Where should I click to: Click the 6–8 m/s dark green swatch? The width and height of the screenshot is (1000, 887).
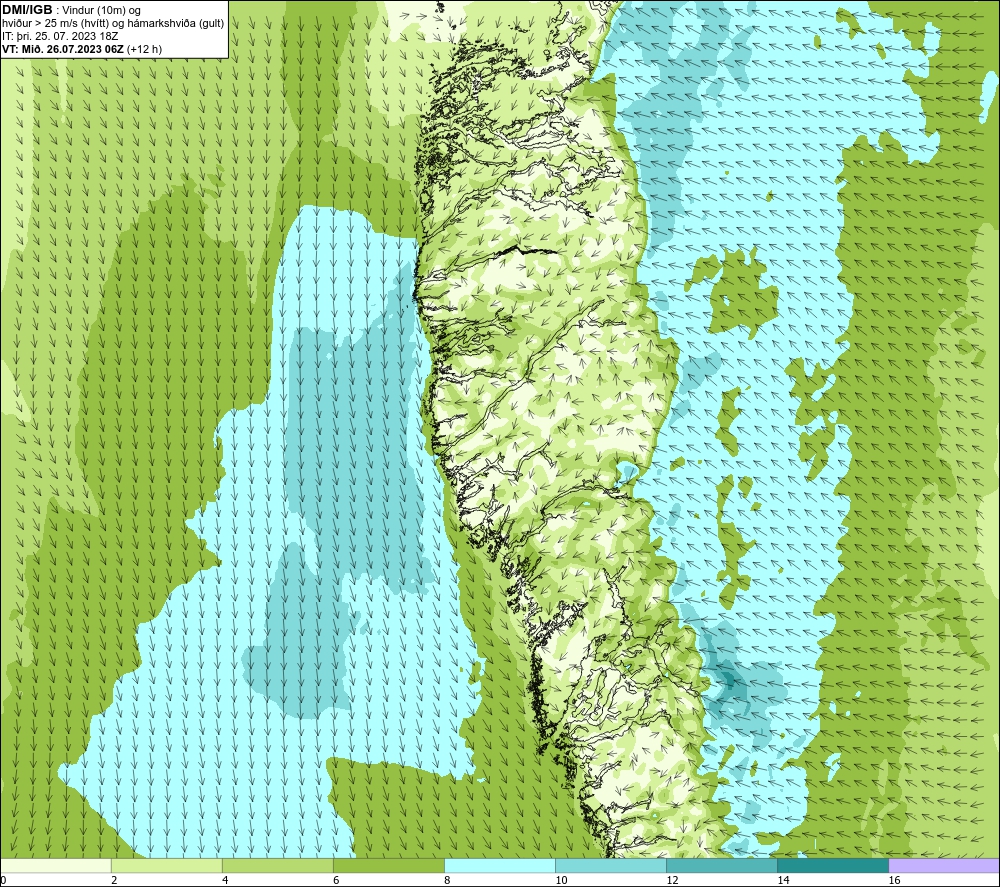[388, 865]
